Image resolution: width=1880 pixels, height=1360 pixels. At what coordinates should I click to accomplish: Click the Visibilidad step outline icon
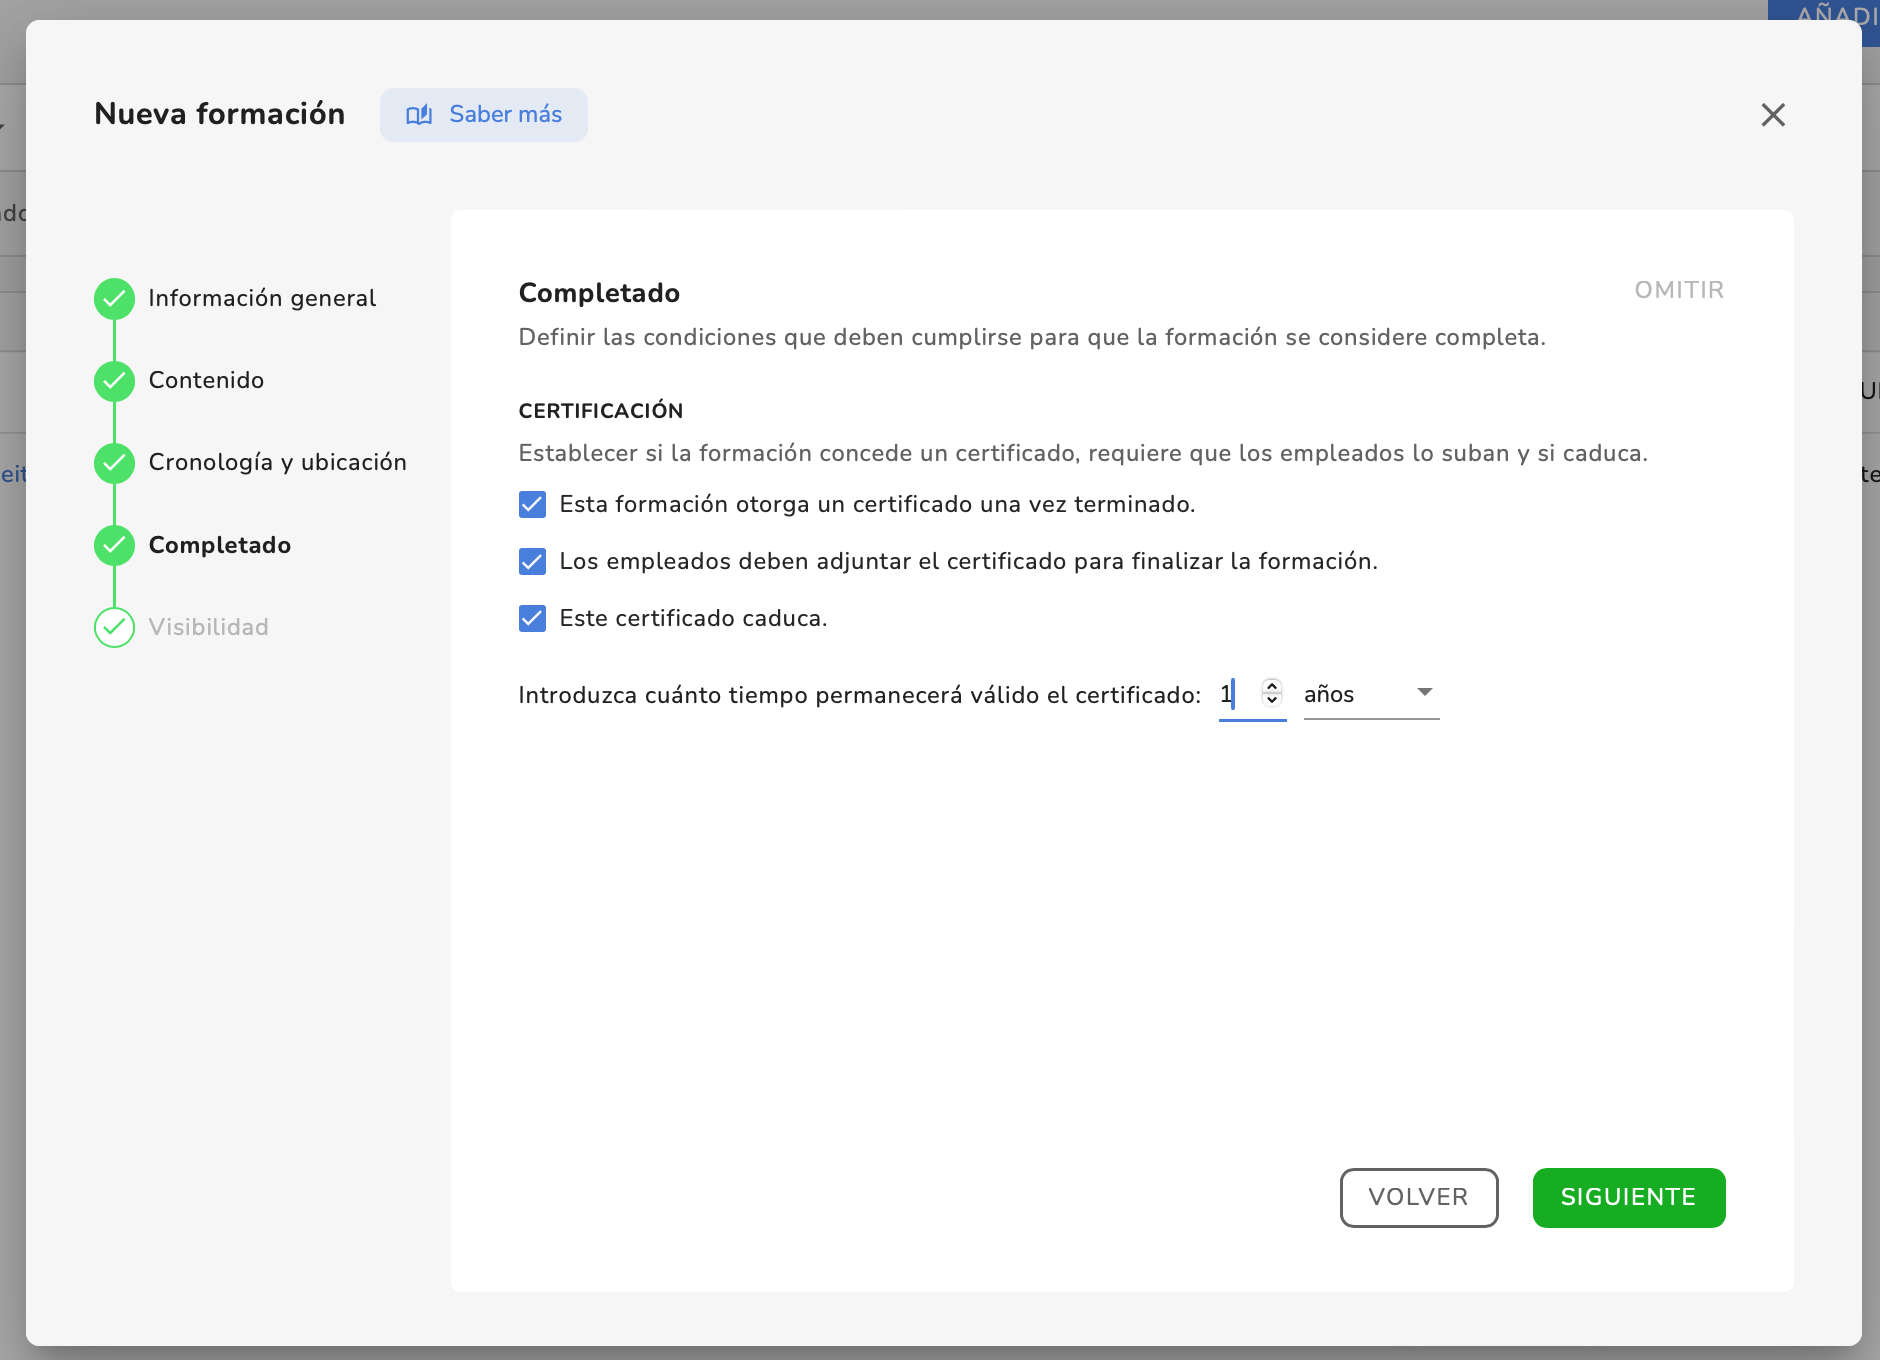(x=115, y=628)
